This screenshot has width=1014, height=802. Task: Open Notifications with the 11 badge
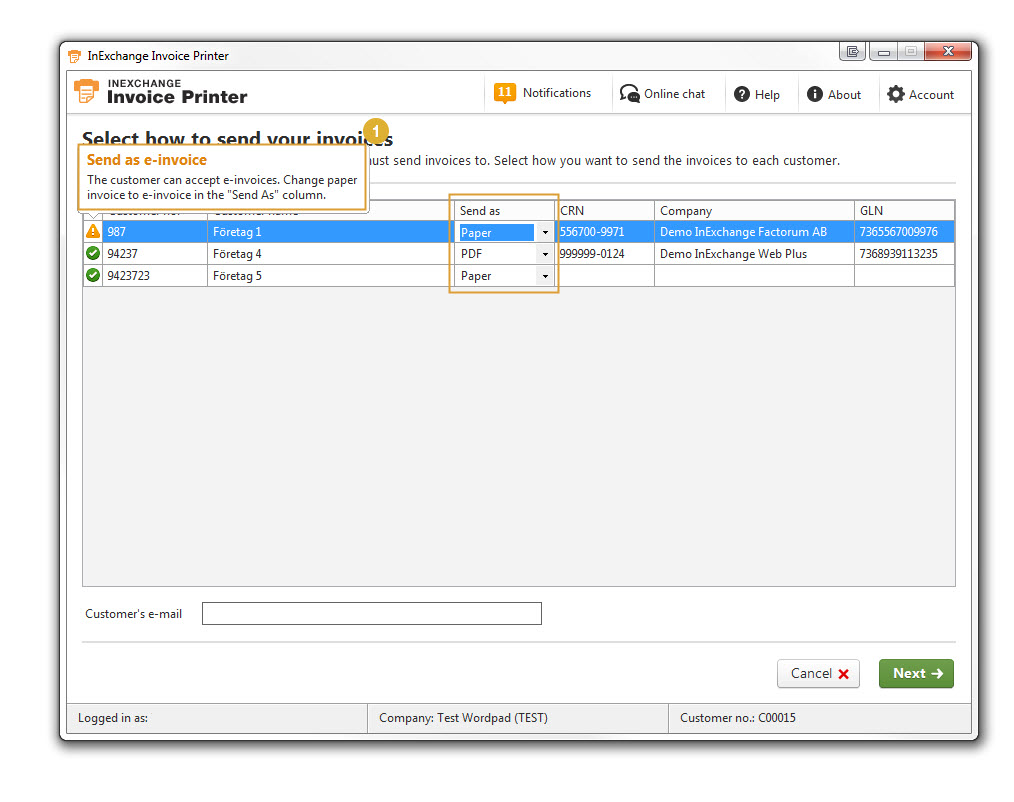click(x=543, y=93)
